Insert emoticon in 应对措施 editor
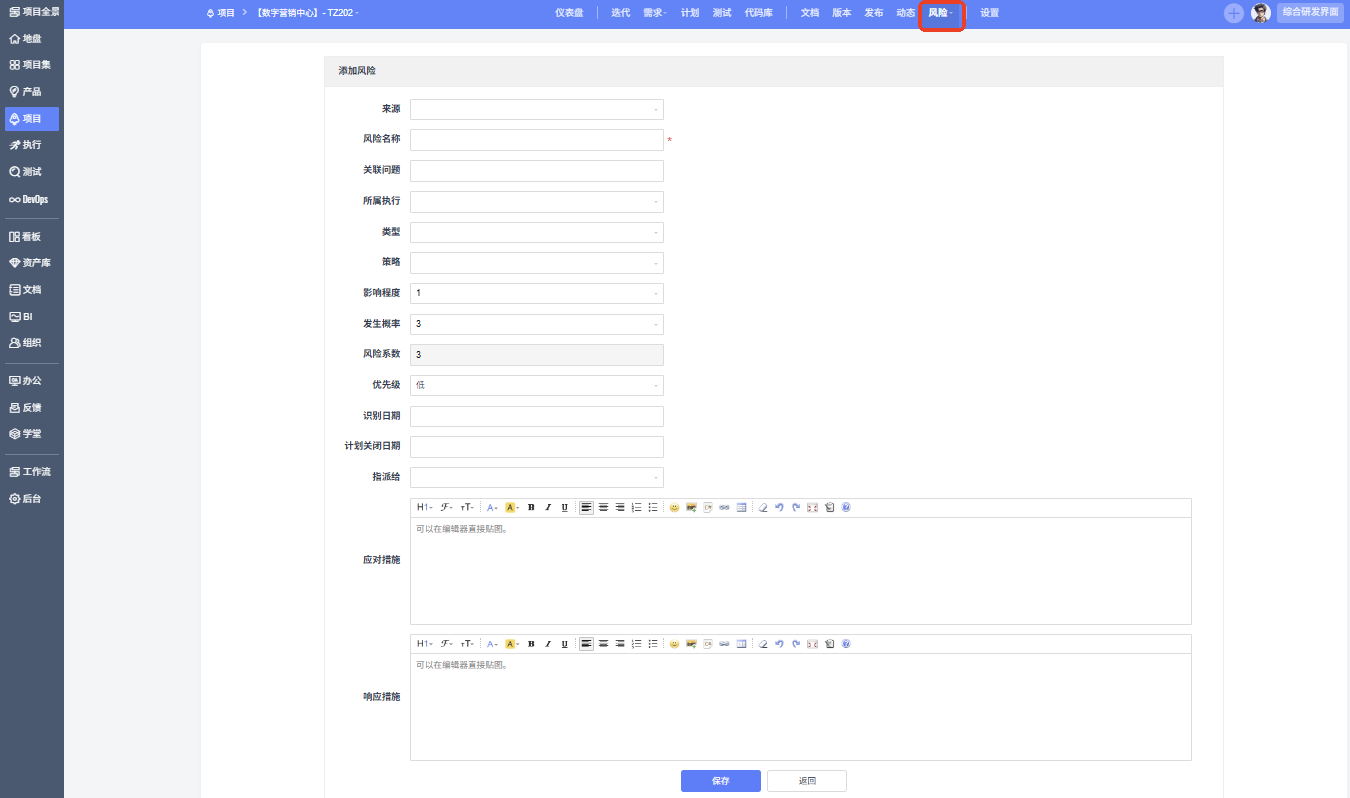1350x798 pixels. click(674, 507)
